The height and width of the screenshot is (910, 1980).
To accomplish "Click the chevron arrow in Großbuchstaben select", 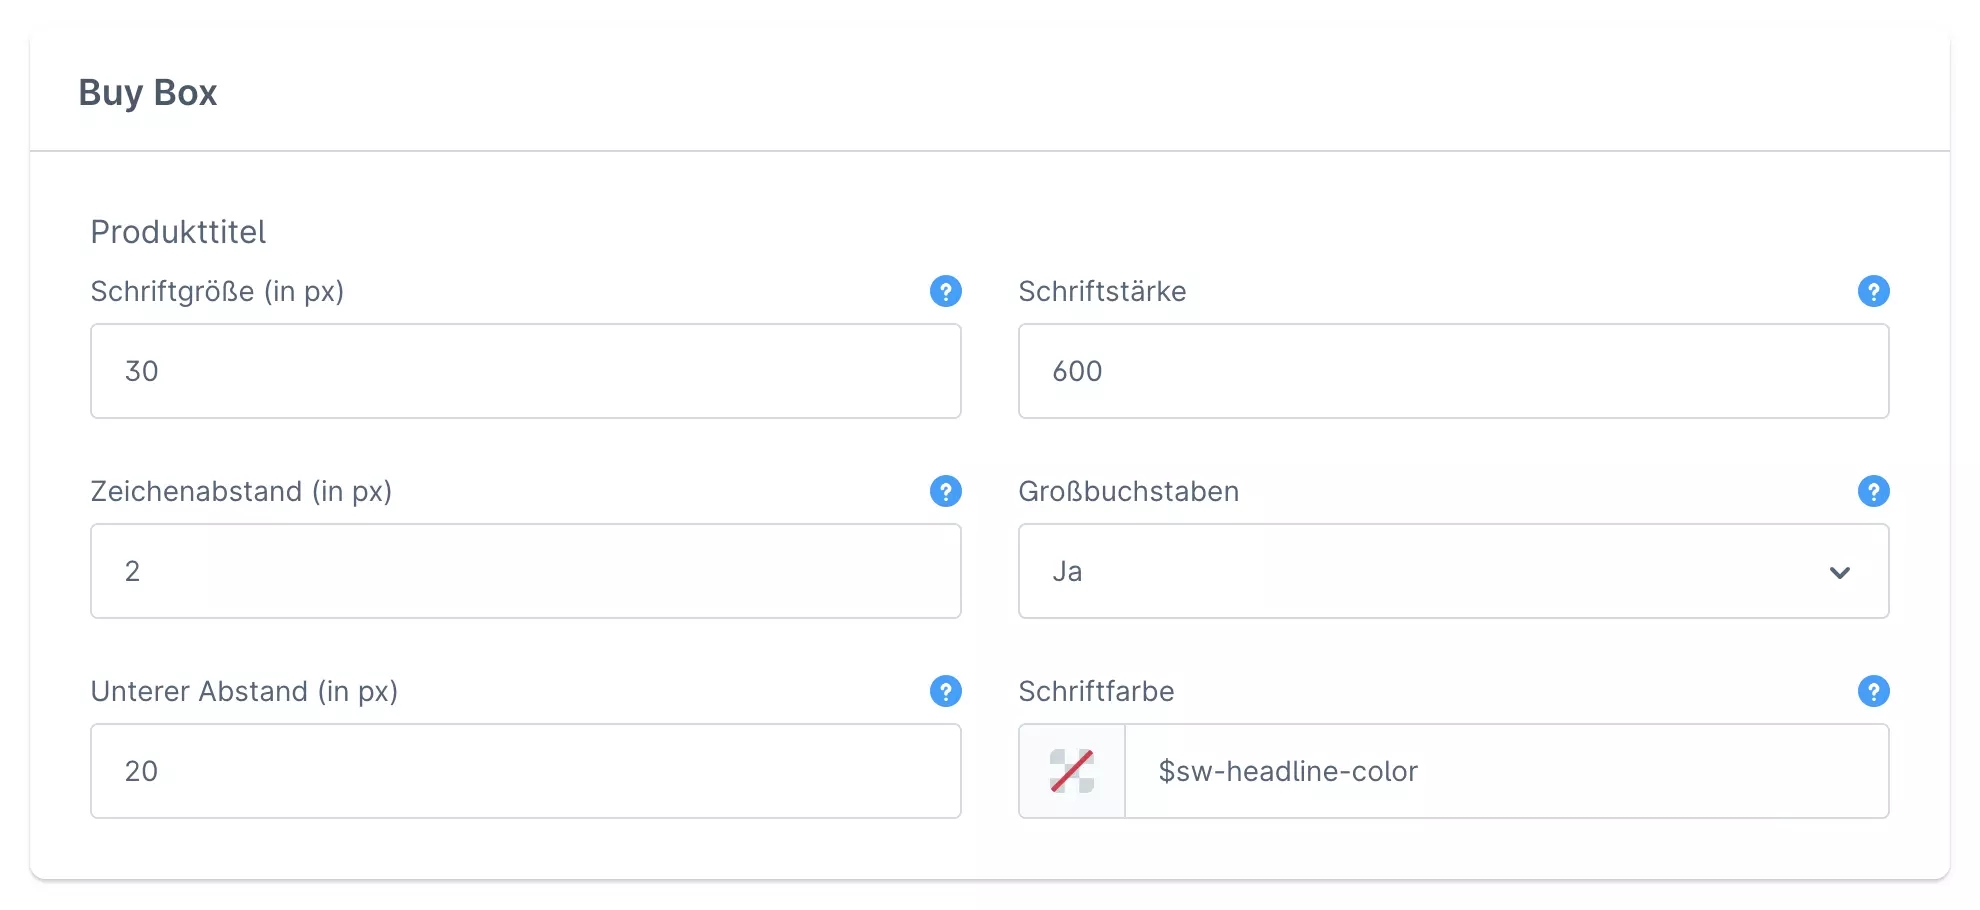I will (1839, 572).
